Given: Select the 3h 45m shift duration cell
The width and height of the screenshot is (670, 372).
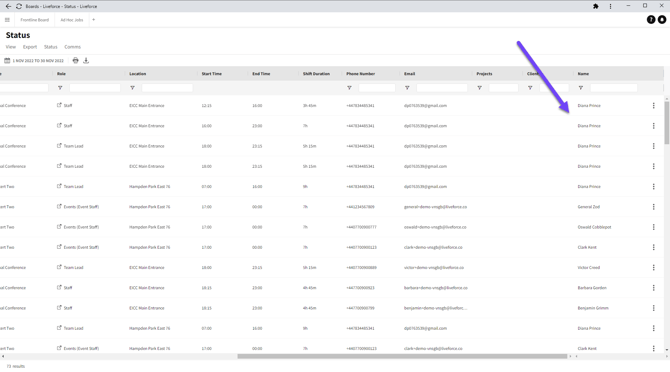Looking at the screenshot, I should coord(309,105).
